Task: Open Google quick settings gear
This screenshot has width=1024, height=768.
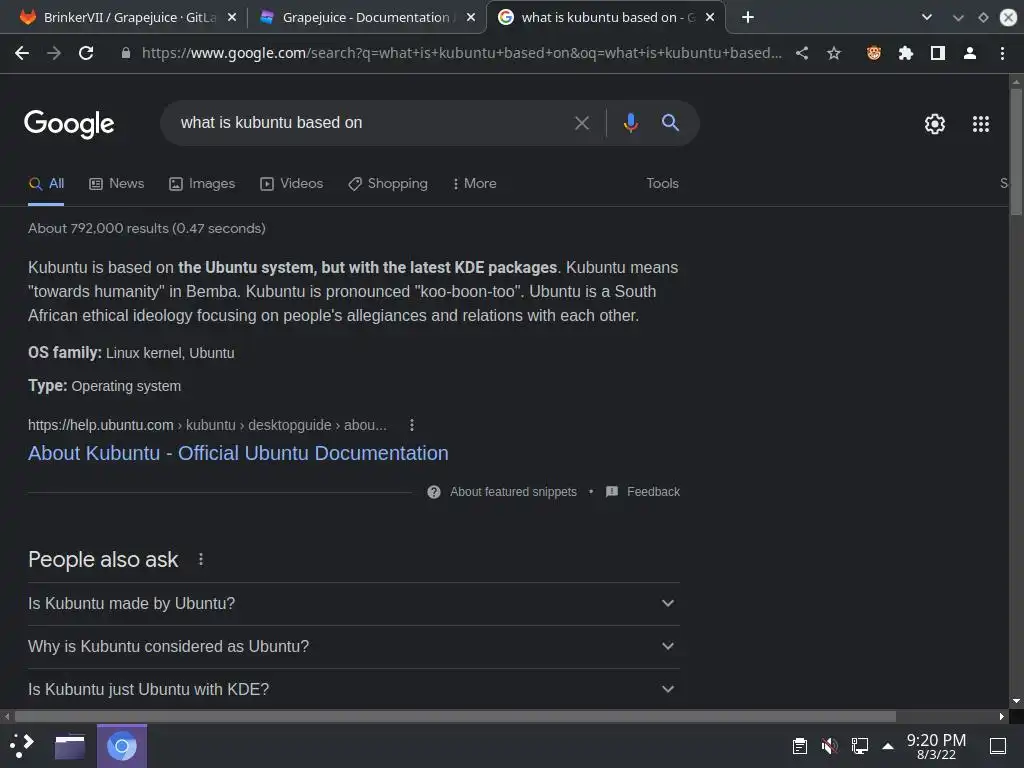Action: click(x=935, y=123)
